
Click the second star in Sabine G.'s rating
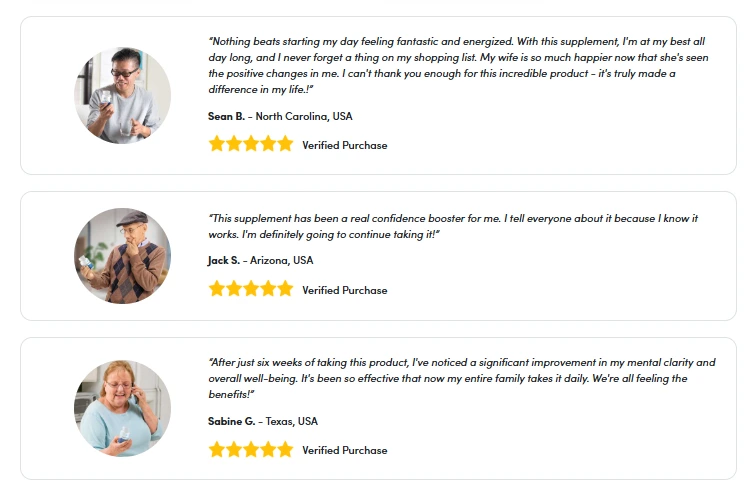click(x=234, y=449)
